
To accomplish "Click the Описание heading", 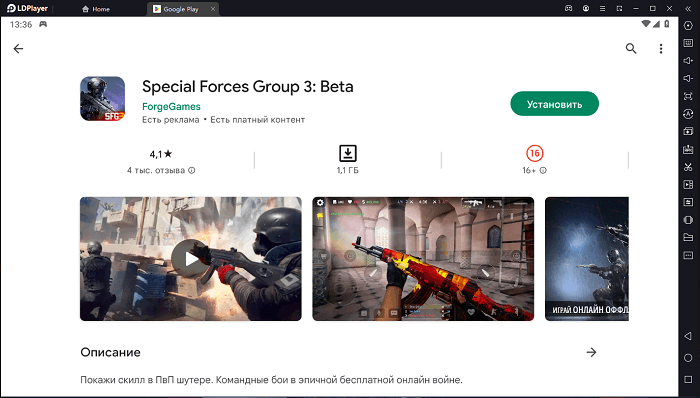I will (x=110, y=352).
